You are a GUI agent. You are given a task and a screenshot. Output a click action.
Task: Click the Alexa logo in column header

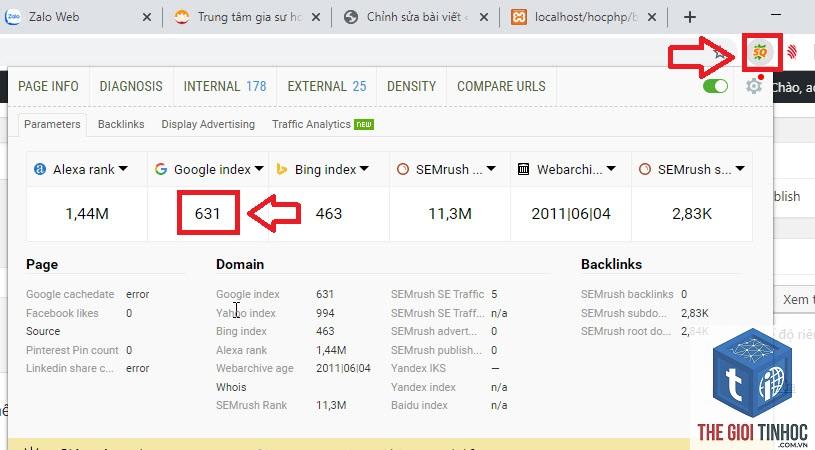[x=40, y=169]
